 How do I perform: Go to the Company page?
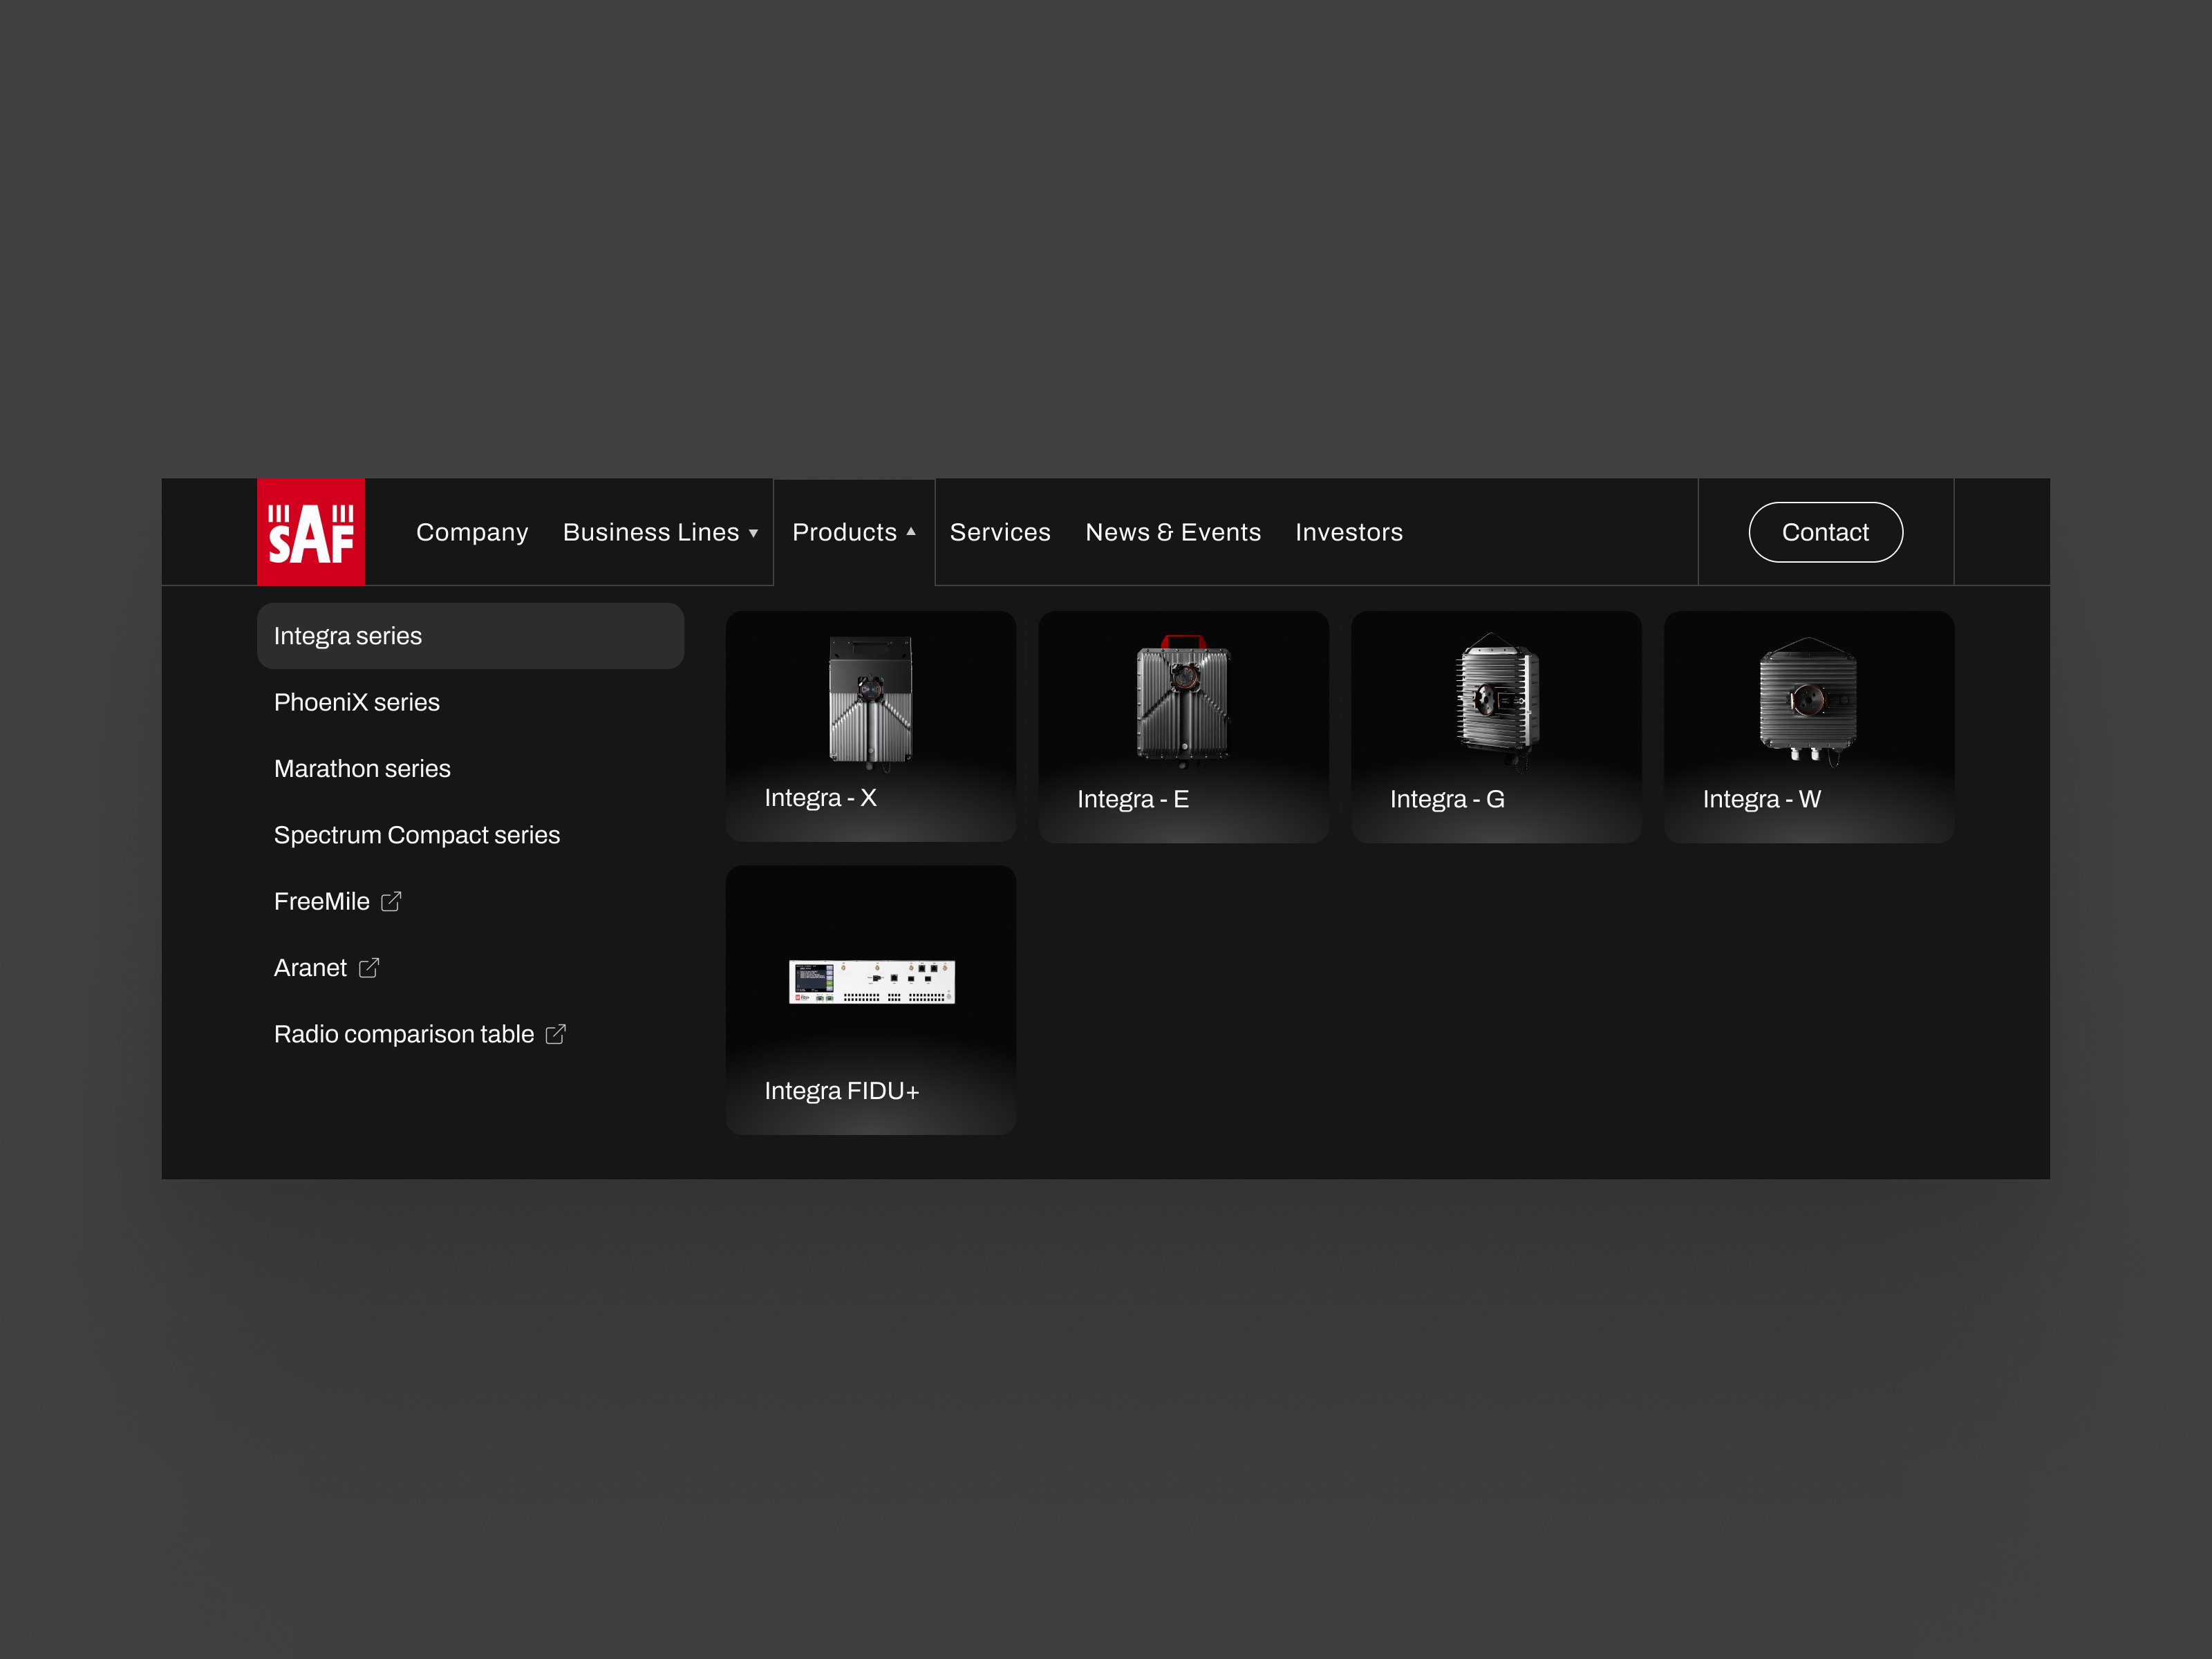(x=472, y=532)
